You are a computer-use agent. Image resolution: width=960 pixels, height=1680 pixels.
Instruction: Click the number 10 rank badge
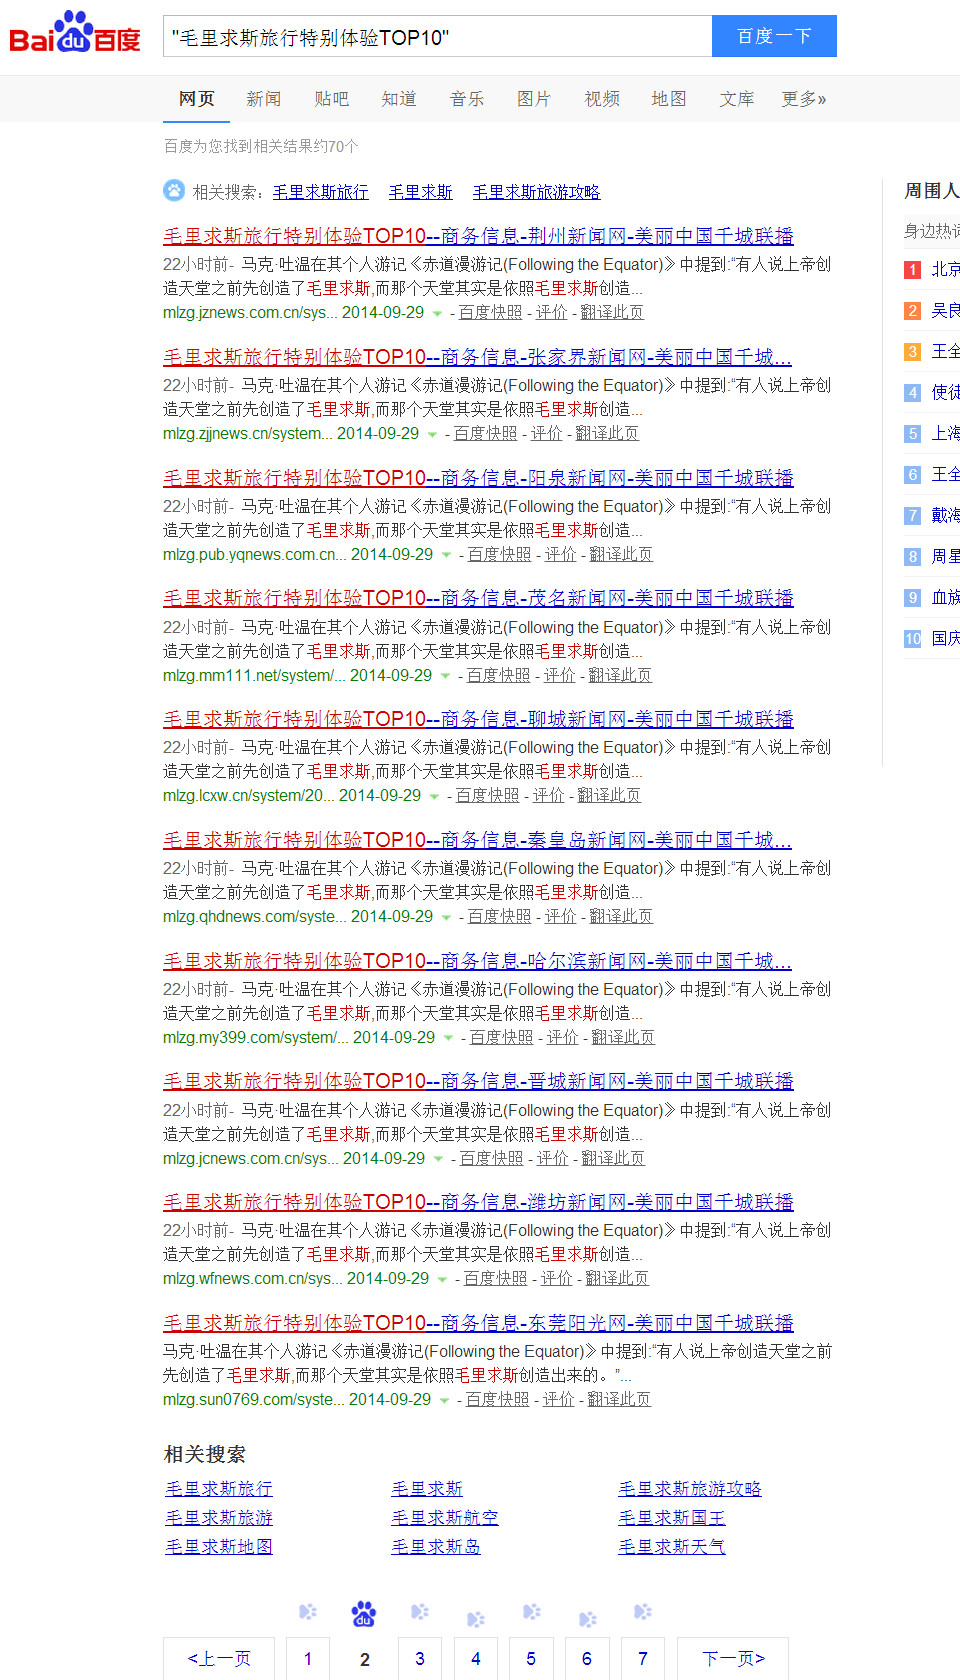(912, 639)
